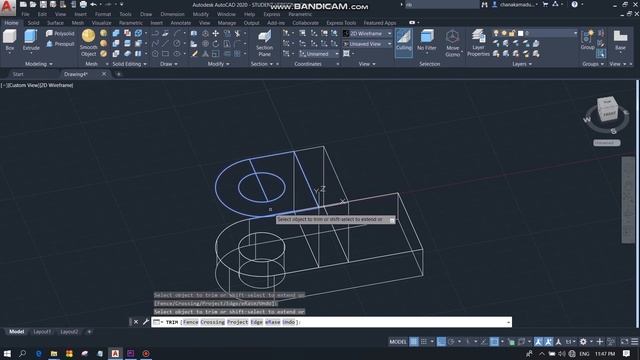Click the Undo arrow in quick access toolbar
This screenshot has height=360, width=640.
coord(93,4)
